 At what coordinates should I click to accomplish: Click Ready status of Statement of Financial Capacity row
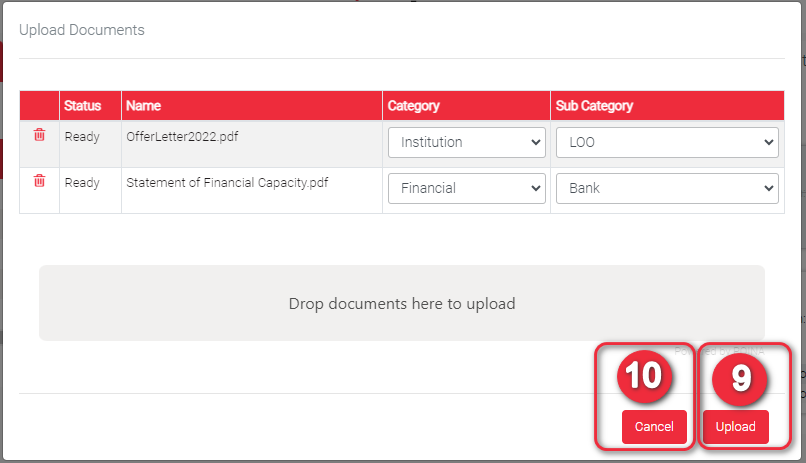pos(82,182)
